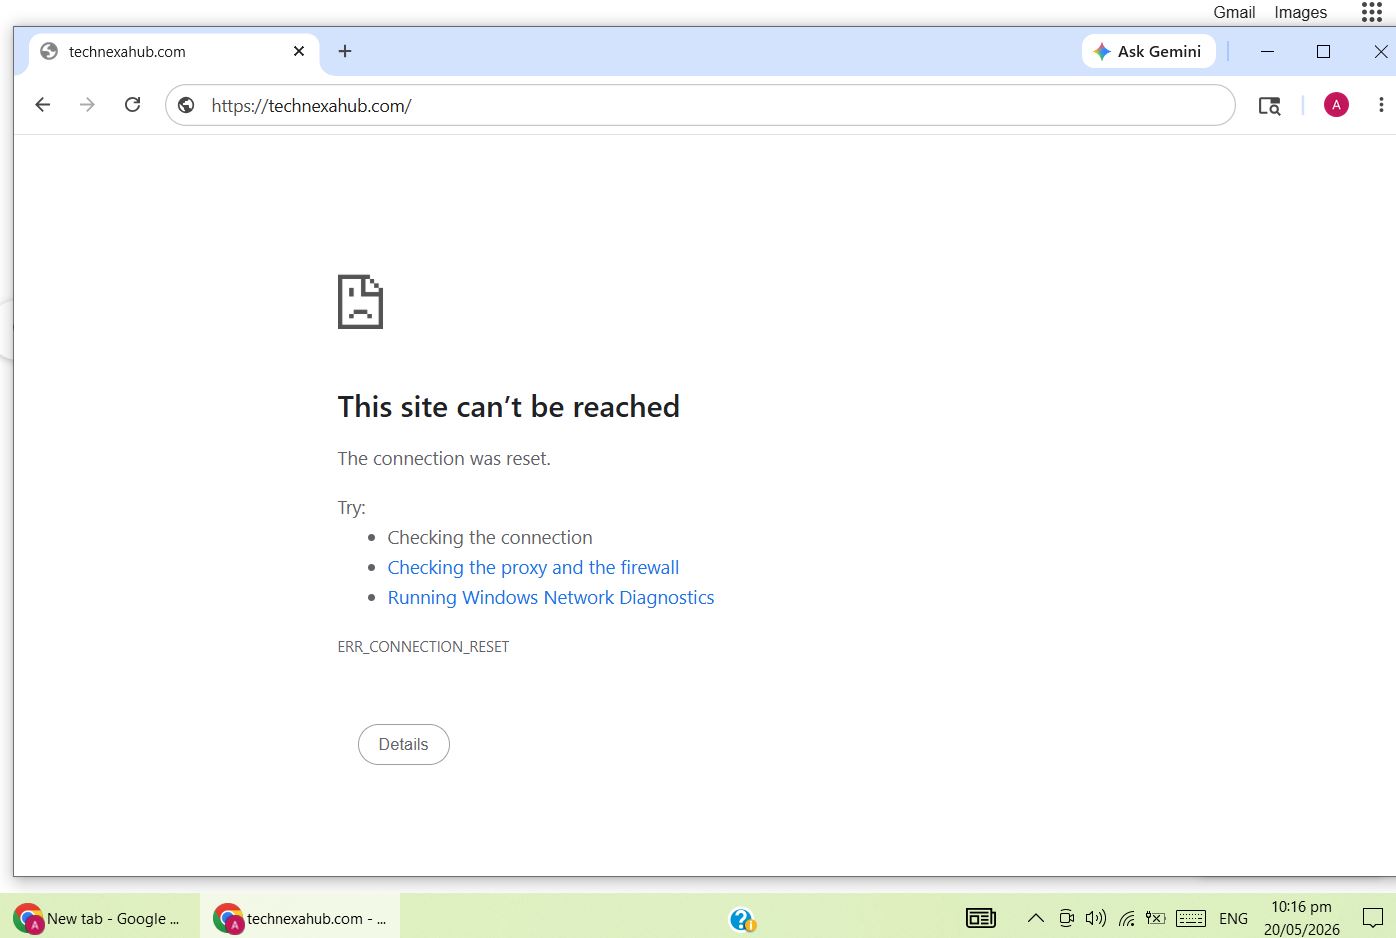This screenshot has height=938, width=1396.
Task: Open the clock showing 10:16 pm
Action: [1301, 918]
